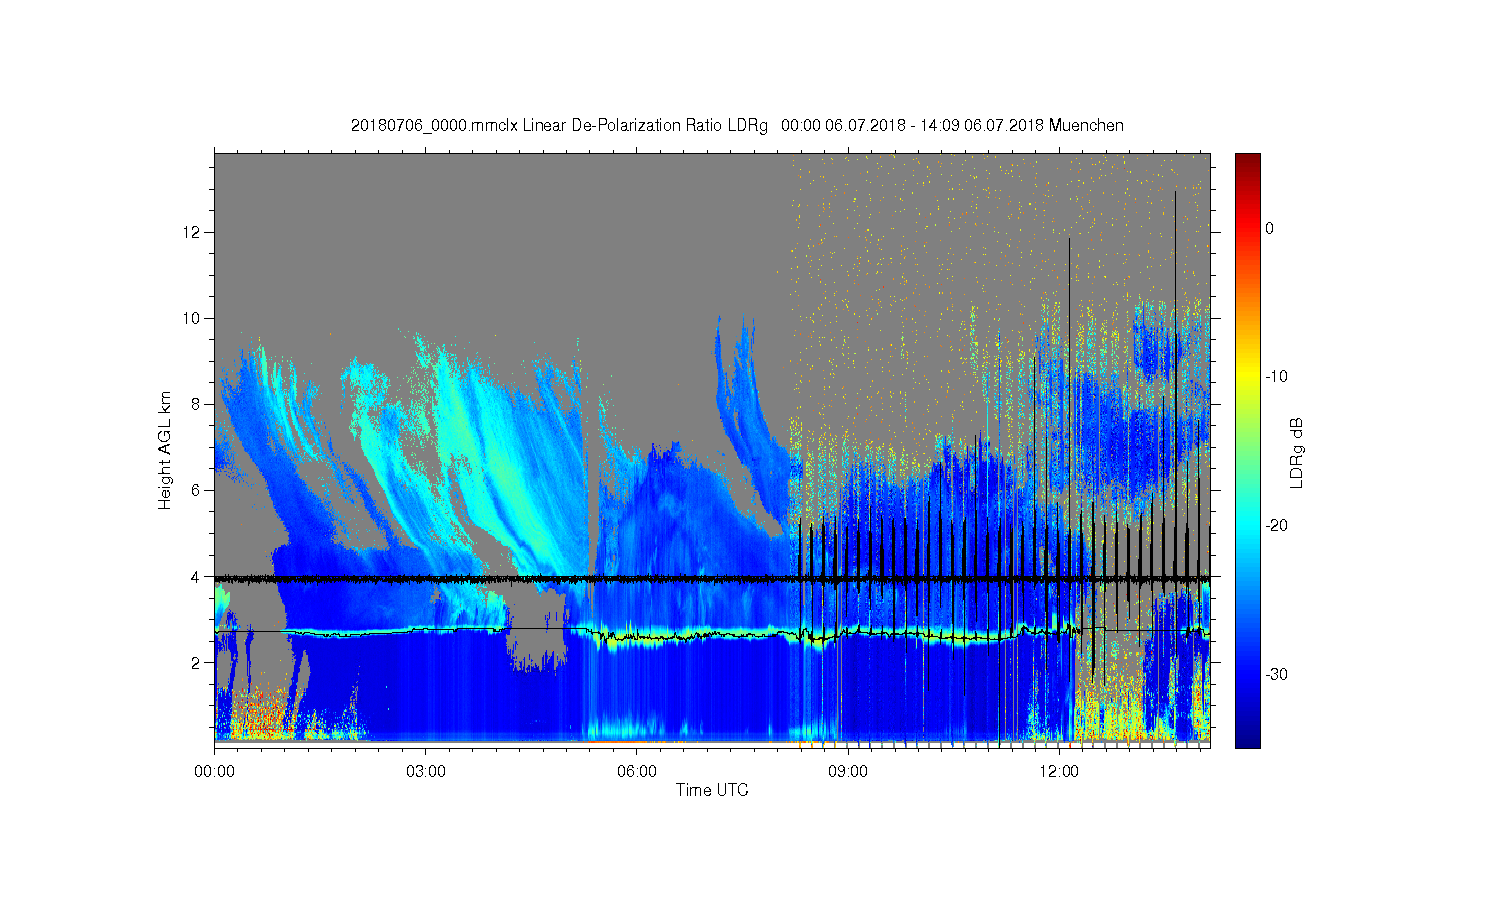Click the colorbar value -20
The width and height of the screenshot is (1500, 900).
point(1276,525)
